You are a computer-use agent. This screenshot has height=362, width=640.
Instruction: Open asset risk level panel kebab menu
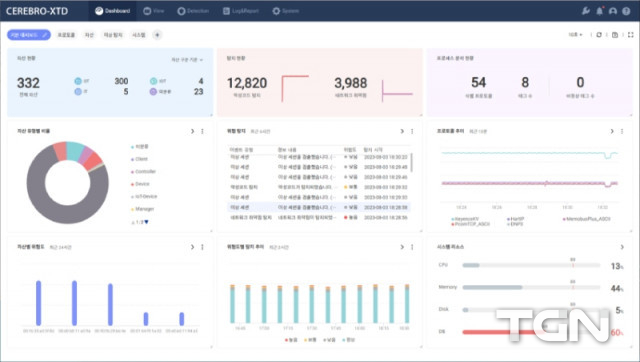point(202,247)
